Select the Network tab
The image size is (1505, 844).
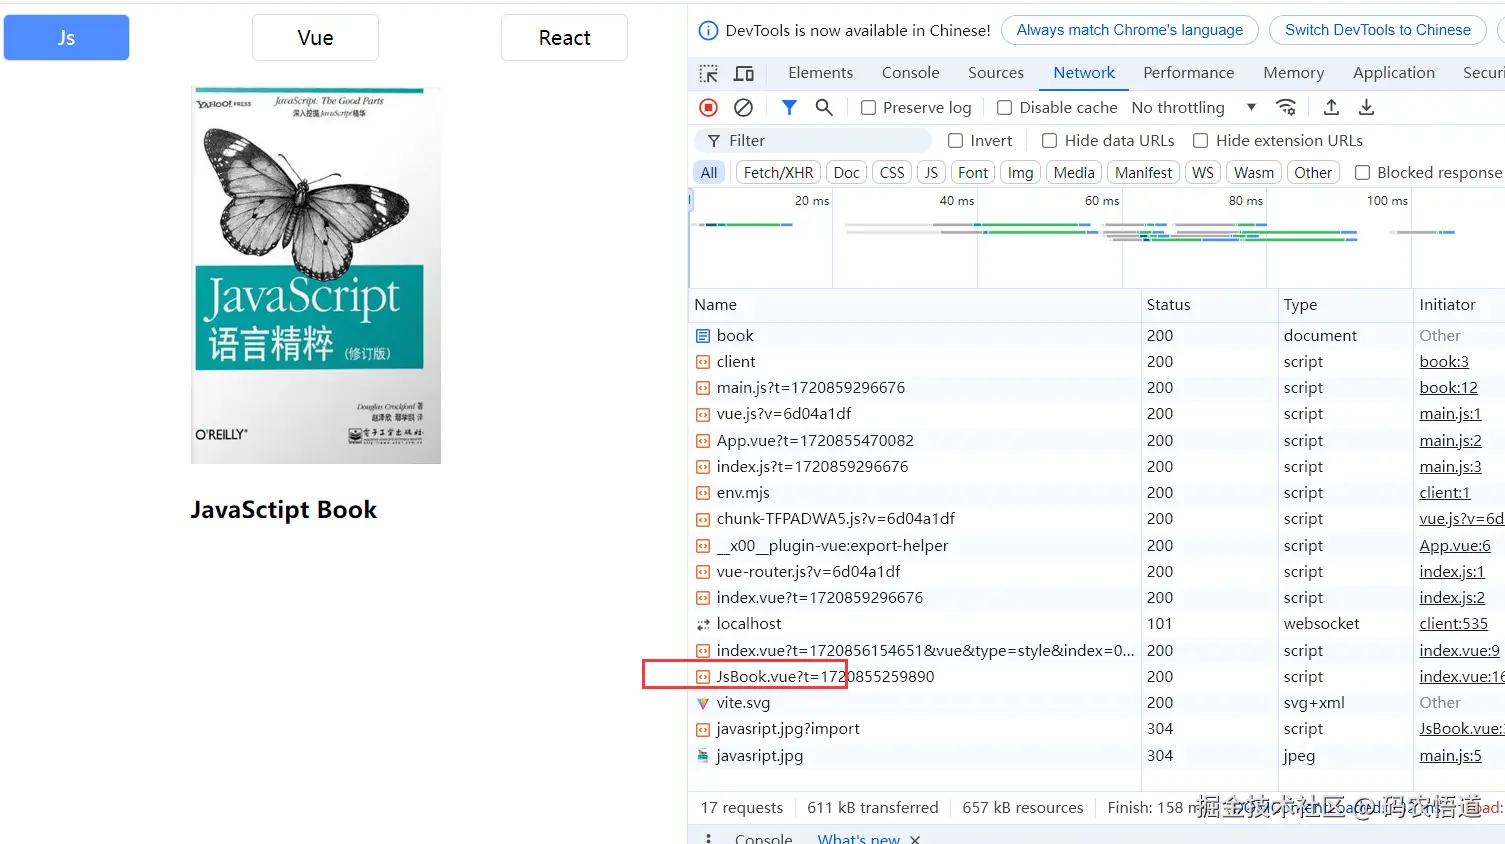[1084, 73]
